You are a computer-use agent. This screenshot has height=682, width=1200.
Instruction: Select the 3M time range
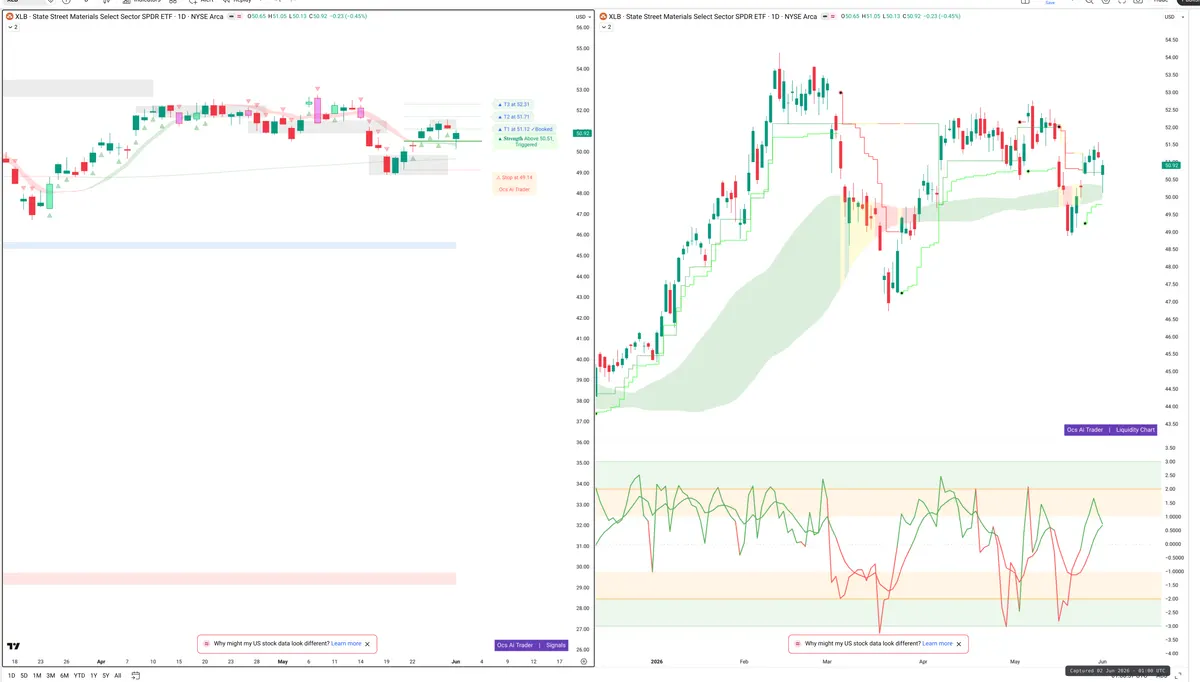click(x=51, y=675)
